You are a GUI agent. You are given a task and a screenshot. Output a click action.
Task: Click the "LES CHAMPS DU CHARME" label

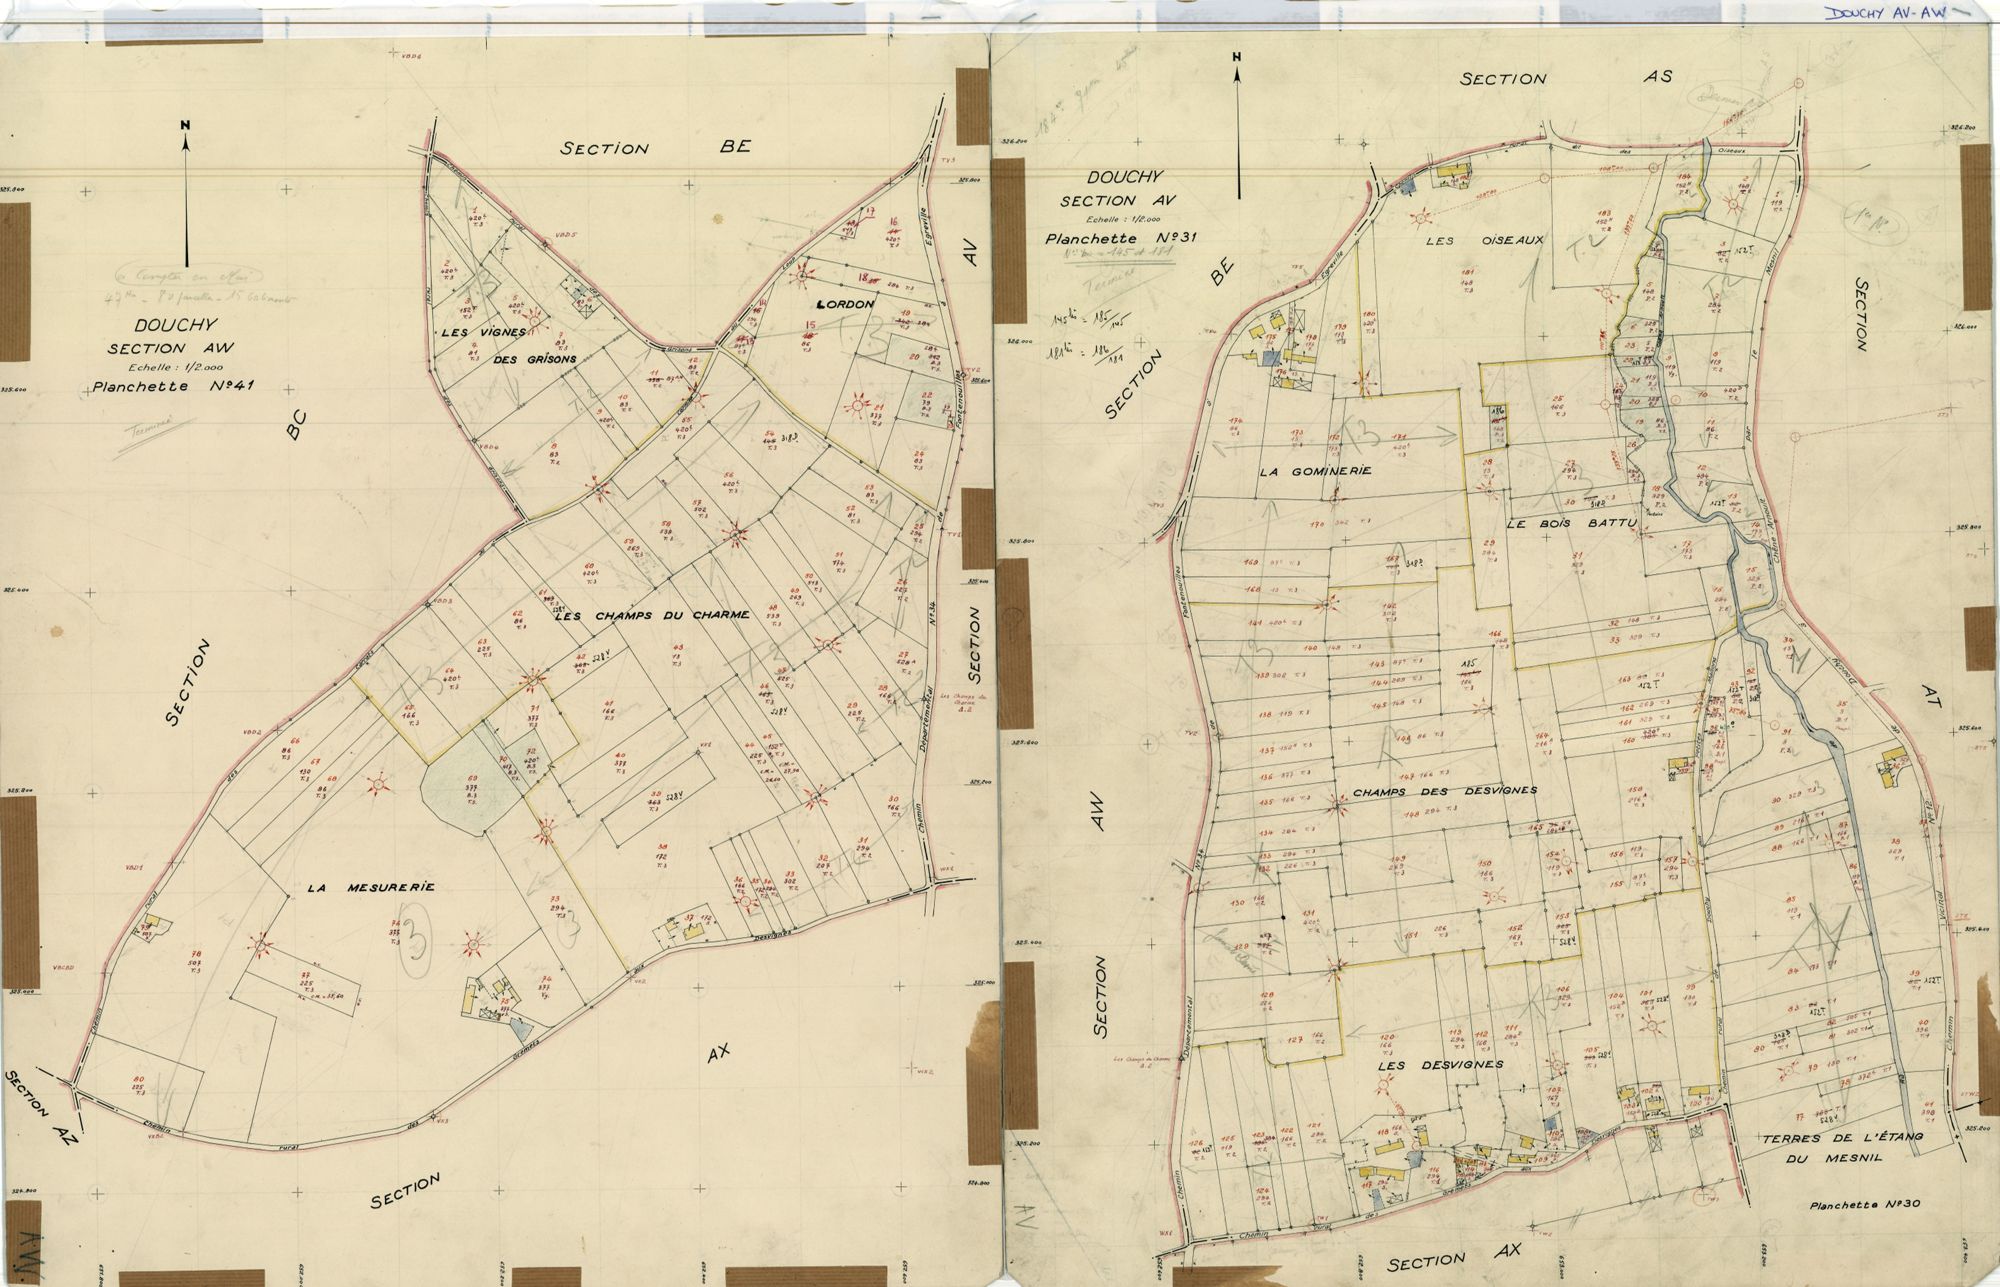click(651, 615)
